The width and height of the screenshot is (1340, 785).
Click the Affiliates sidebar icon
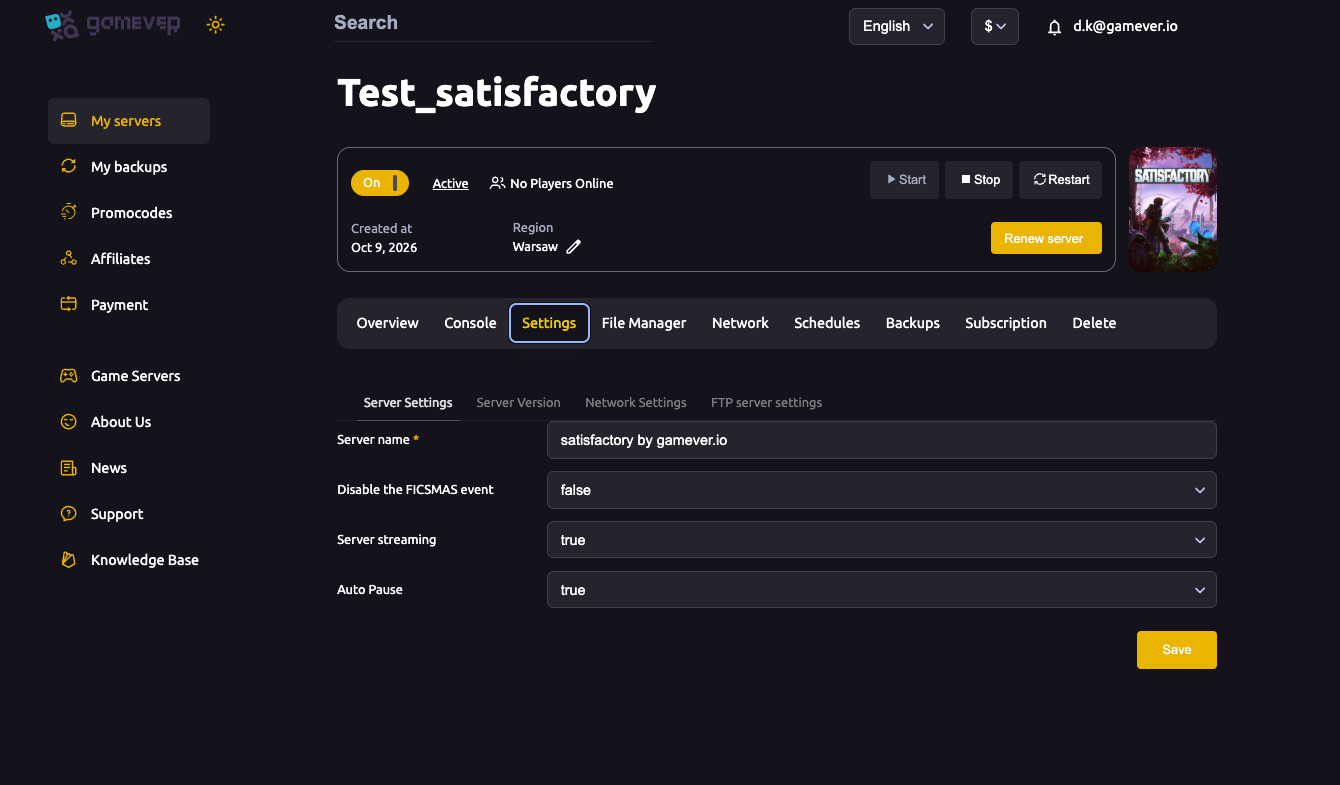tap(69, 259)
